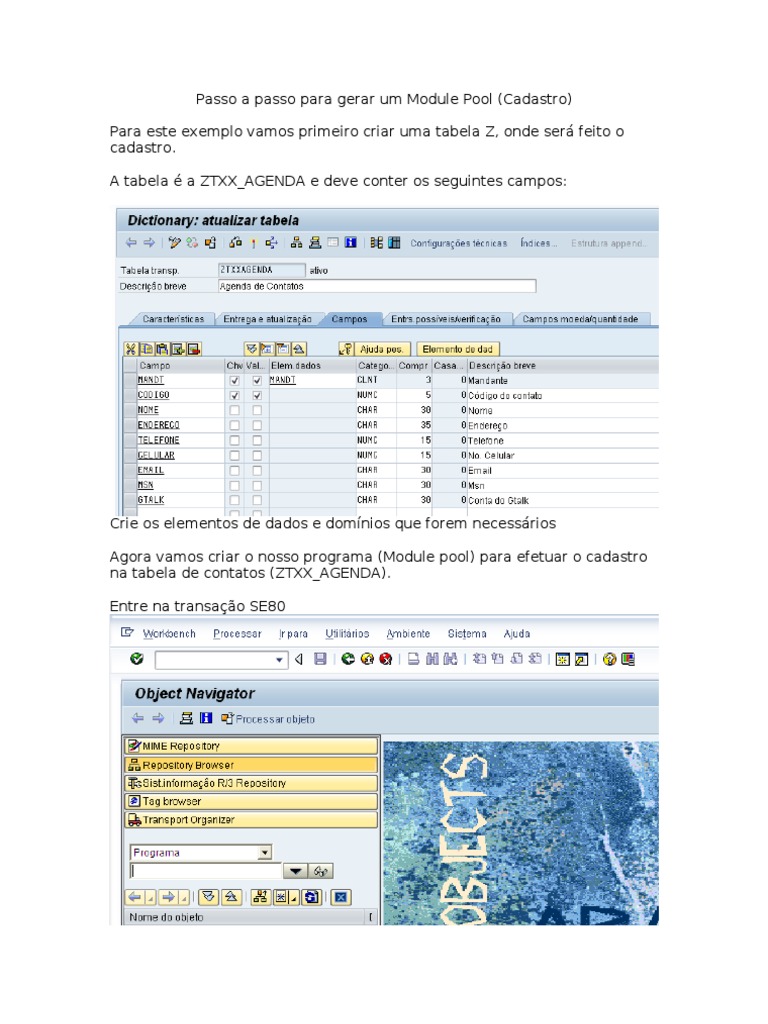
Task: Toggle the Val. checkbox for MANDT
Action: coord(257,380)
